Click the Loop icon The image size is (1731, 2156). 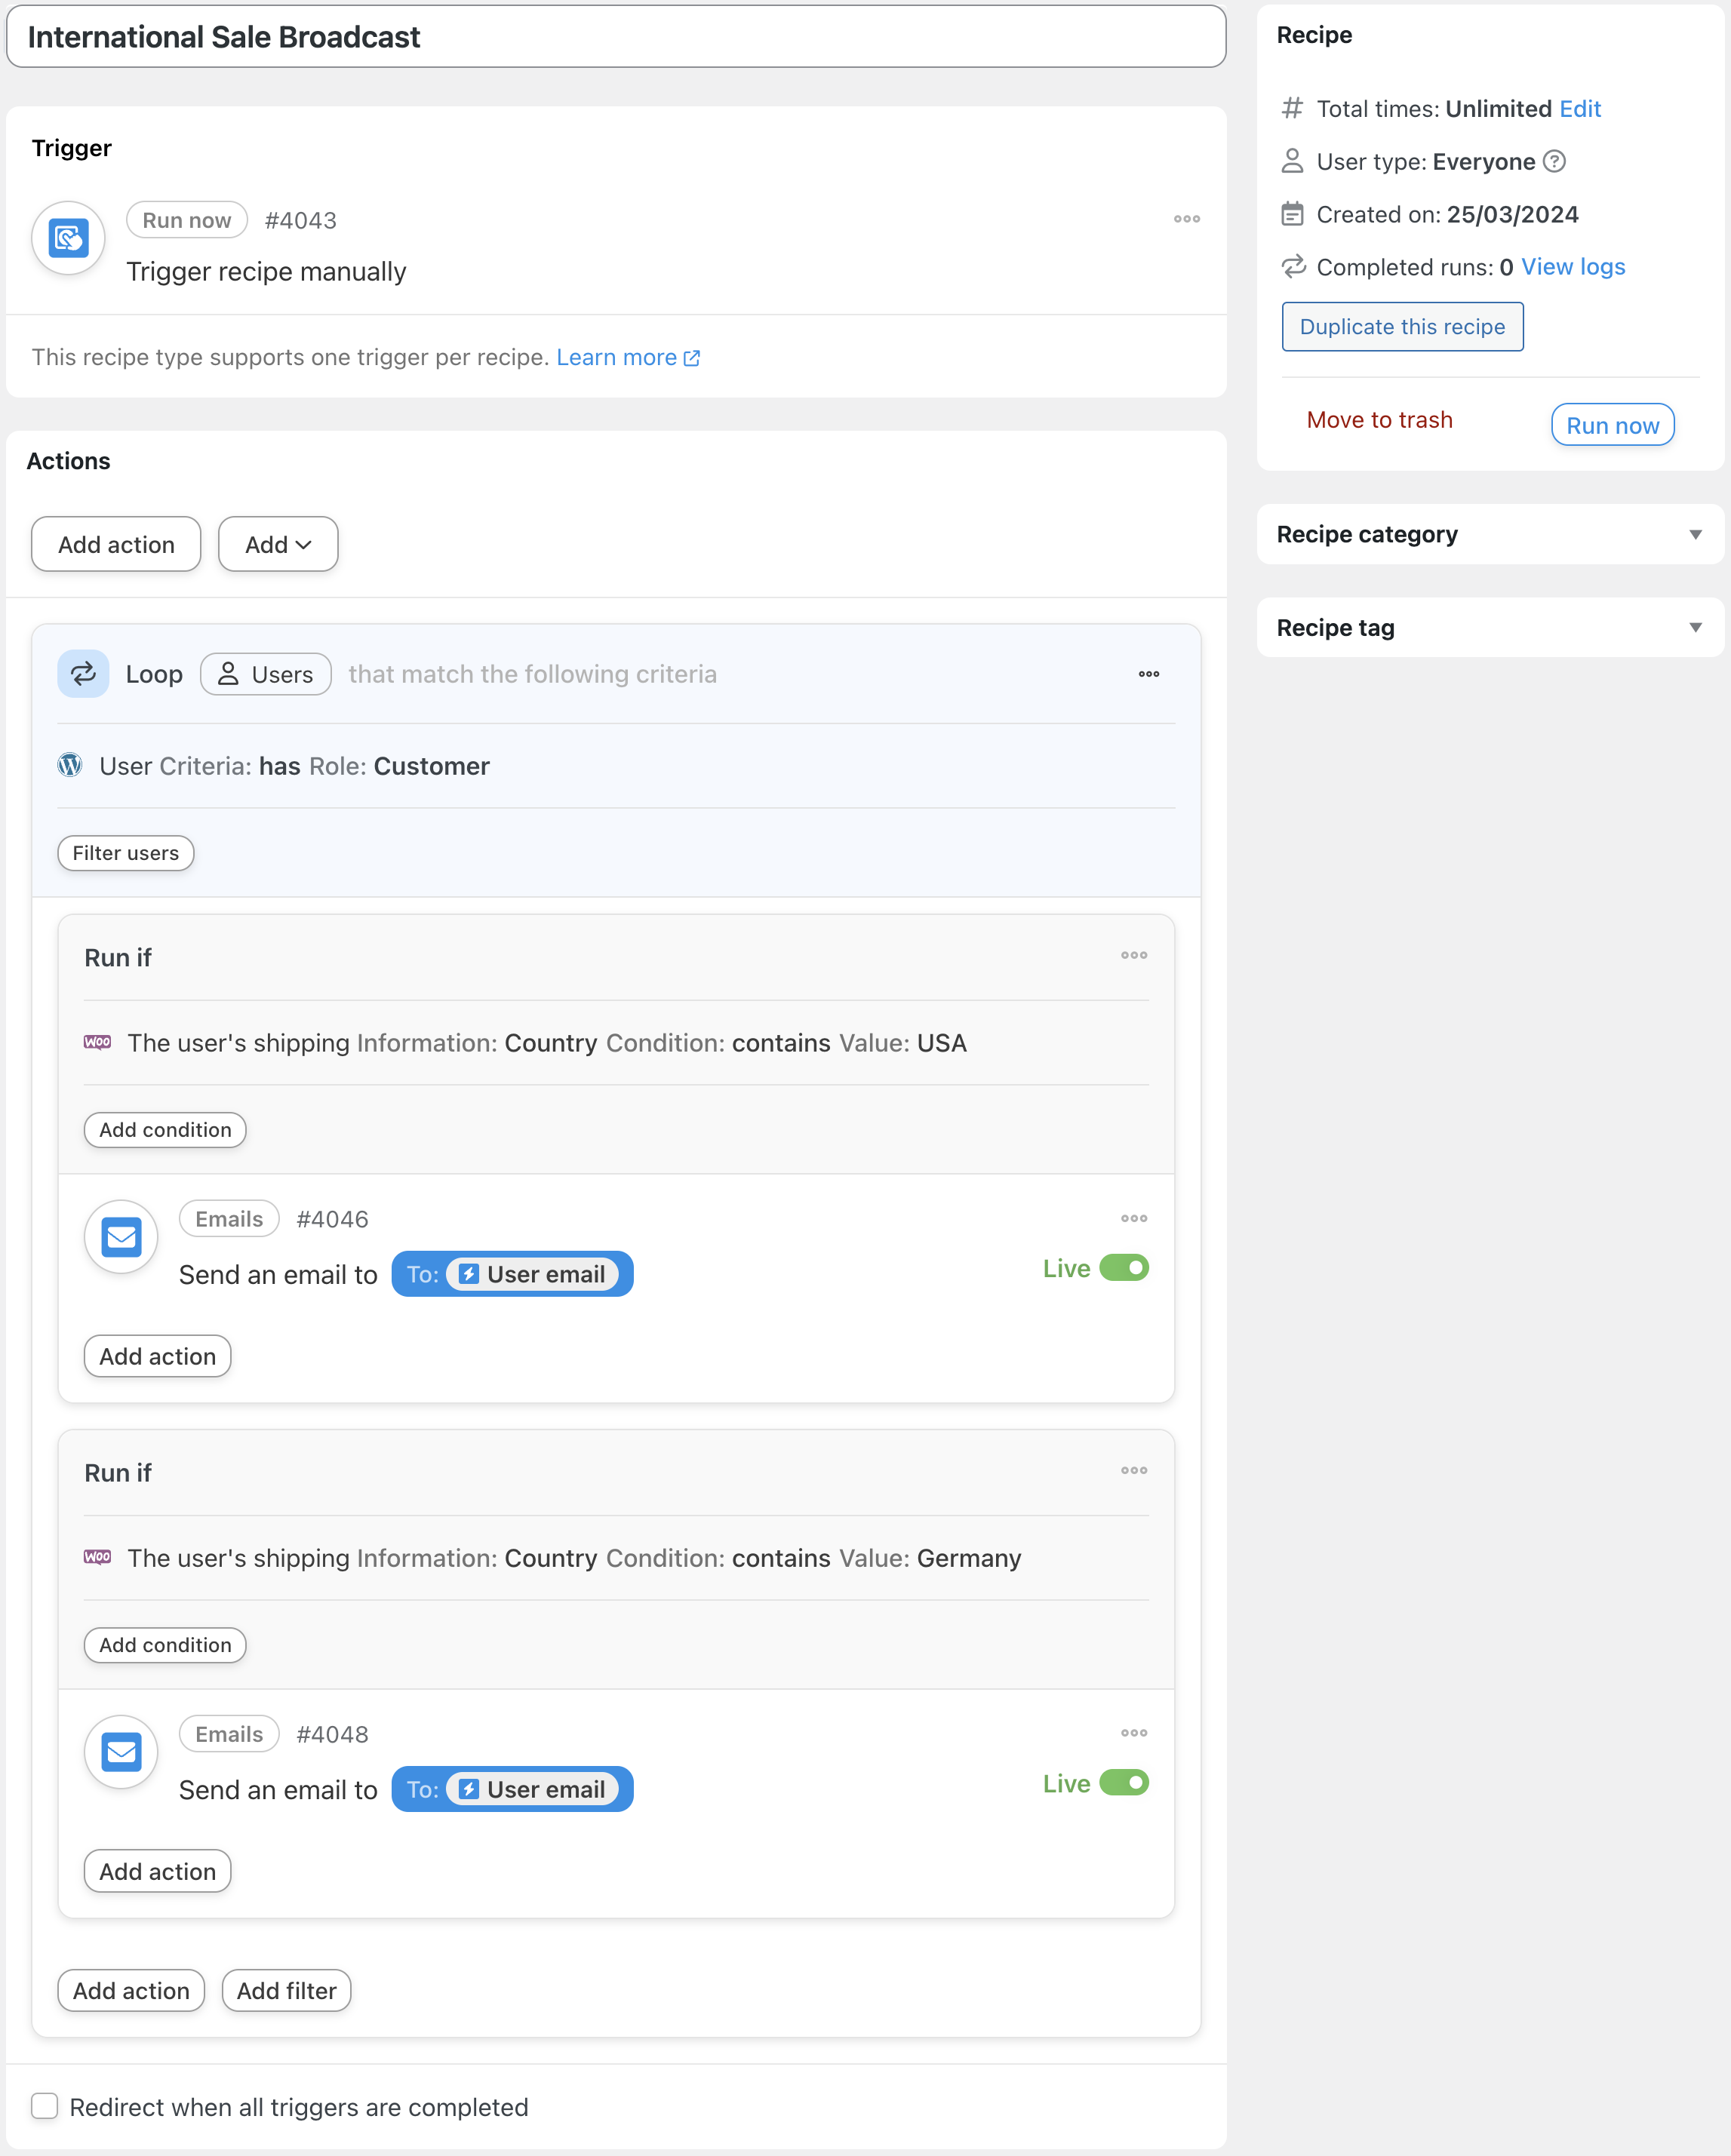(83, 674)
